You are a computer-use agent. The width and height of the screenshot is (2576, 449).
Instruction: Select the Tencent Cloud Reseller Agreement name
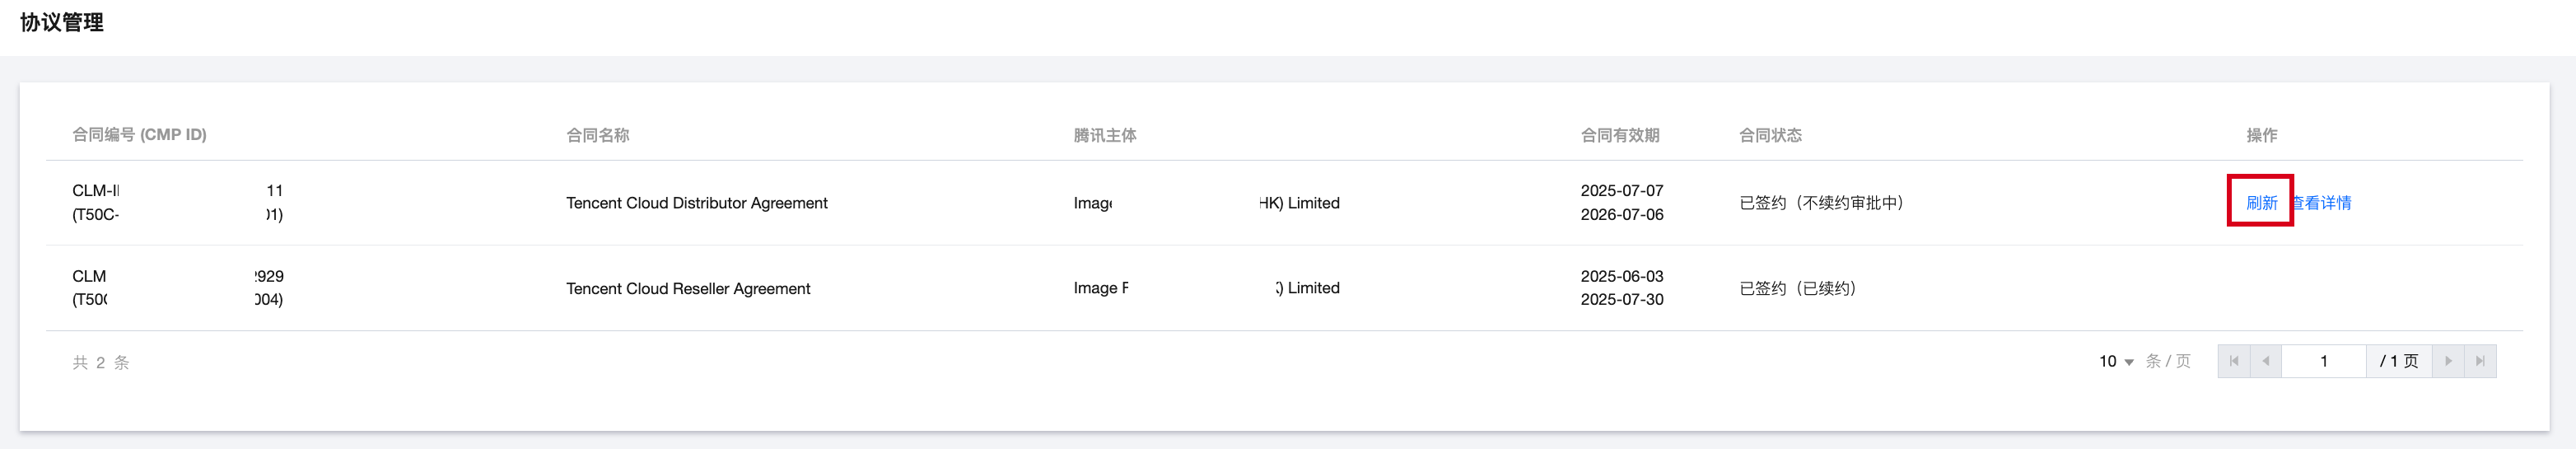688,288
